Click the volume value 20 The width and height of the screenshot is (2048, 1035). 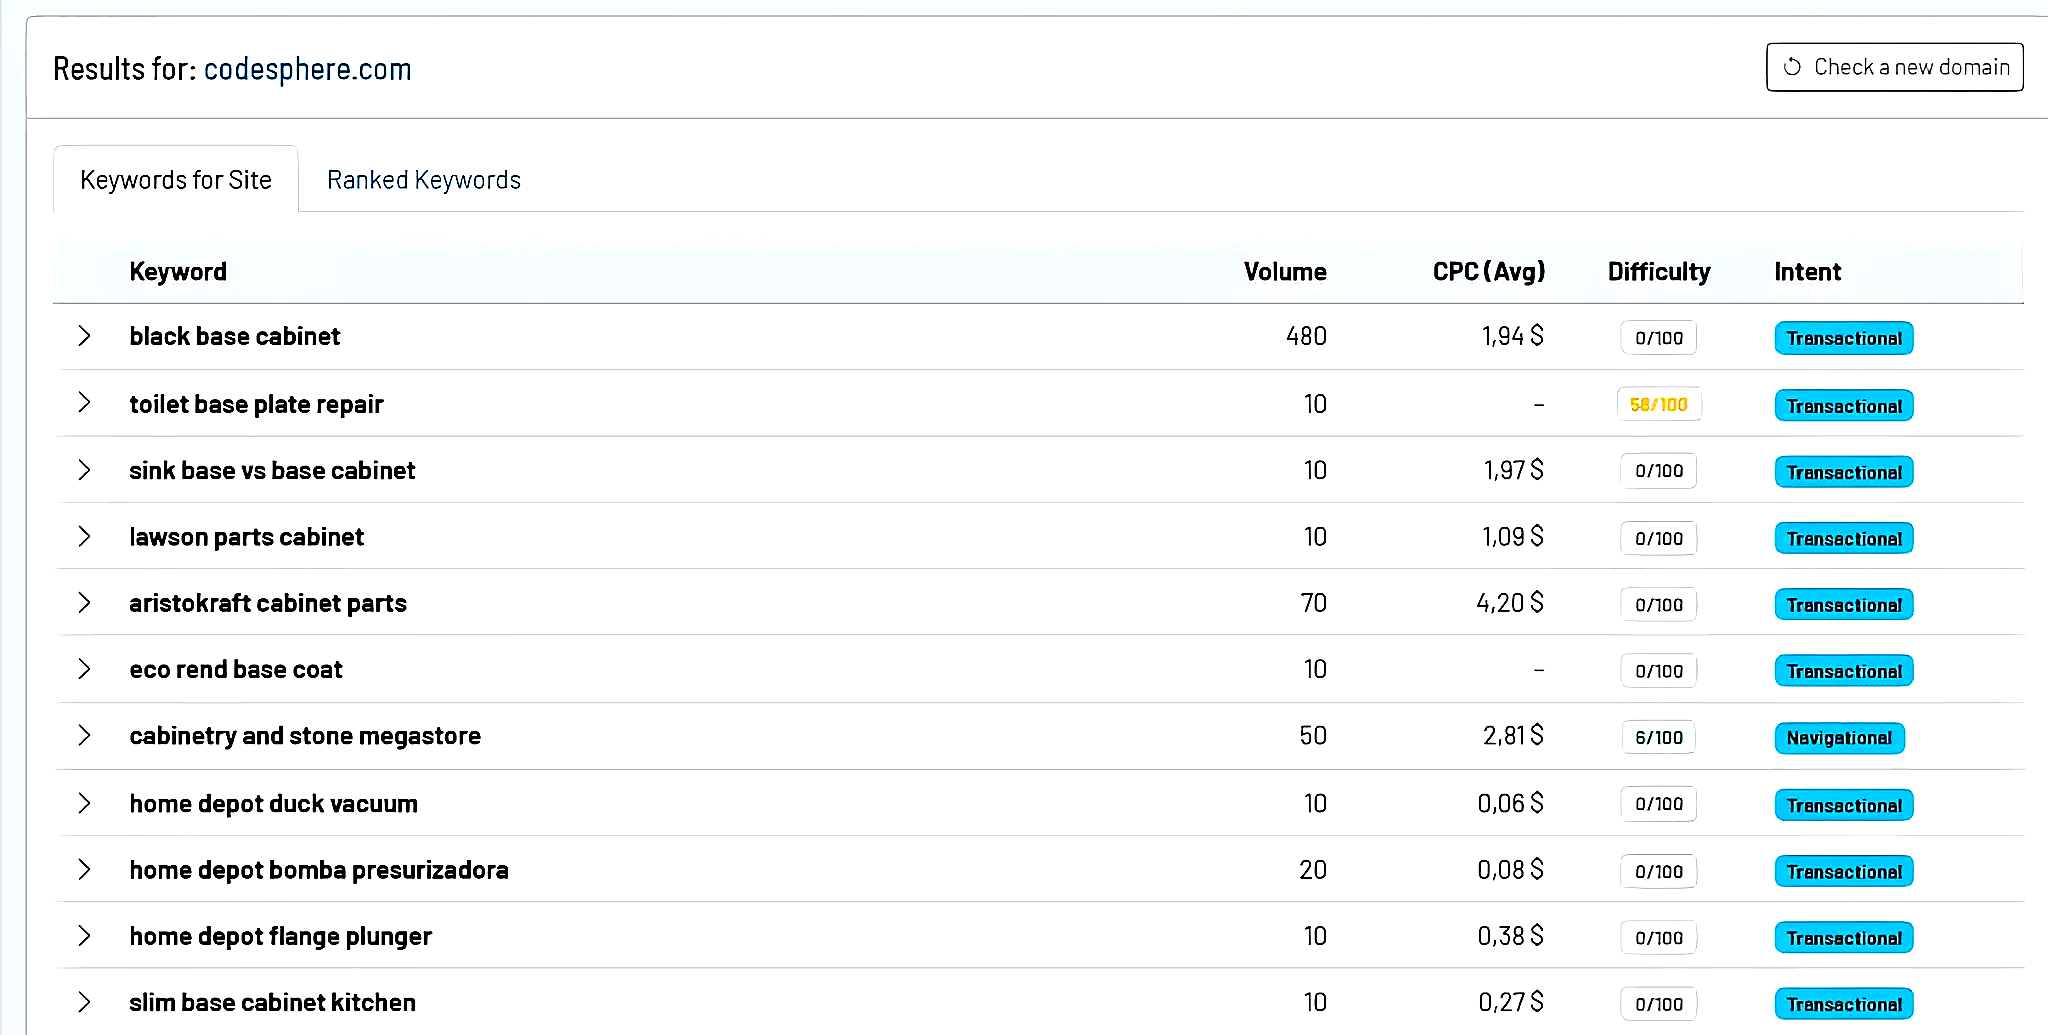(x=1313, y=870)
